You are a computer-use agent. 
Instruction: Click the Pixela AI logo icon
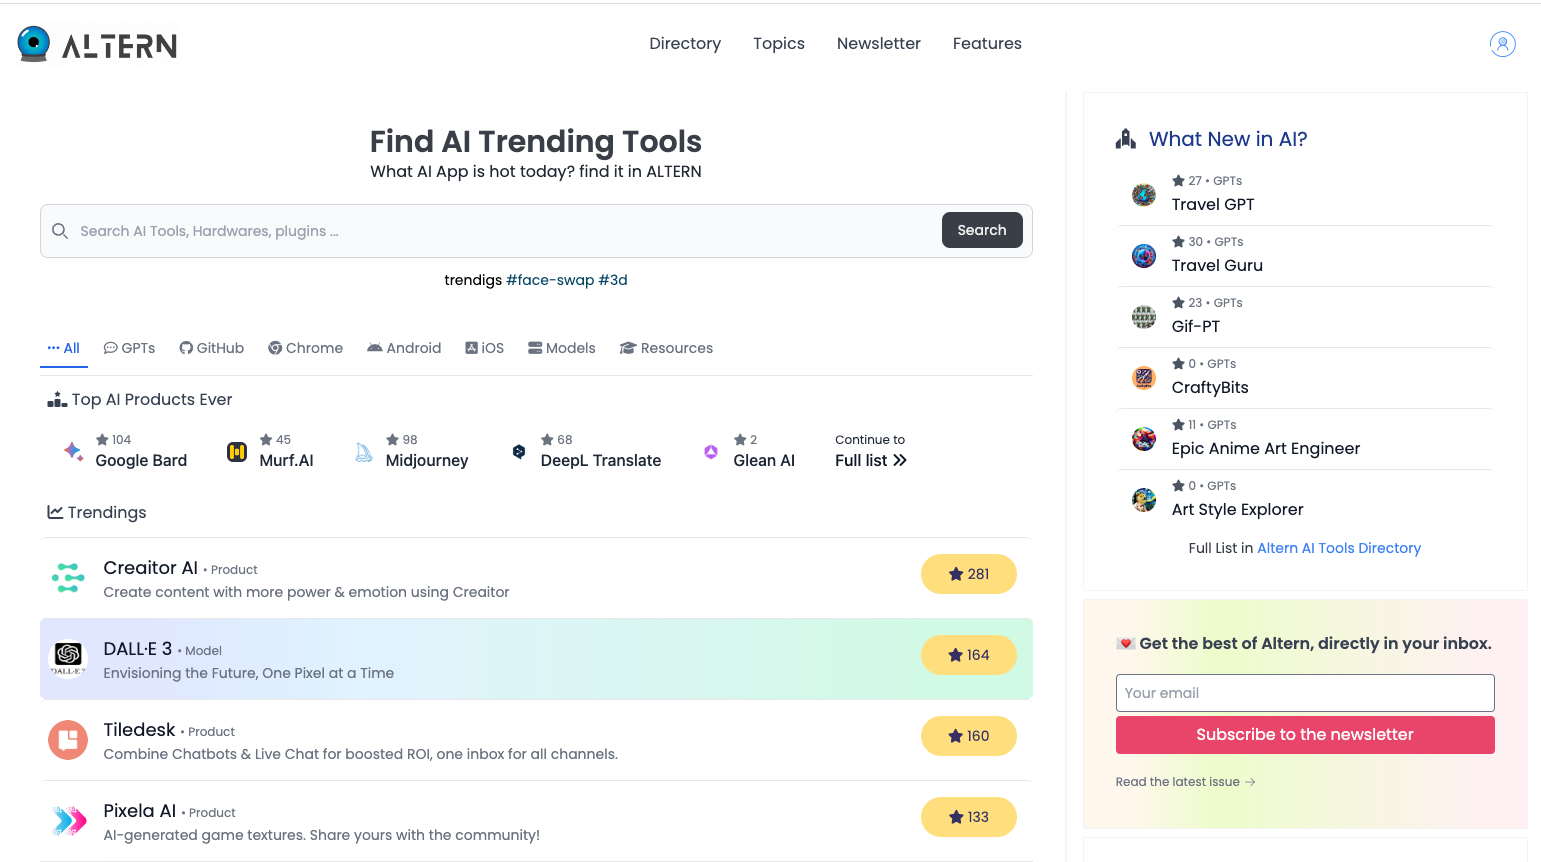68,821
